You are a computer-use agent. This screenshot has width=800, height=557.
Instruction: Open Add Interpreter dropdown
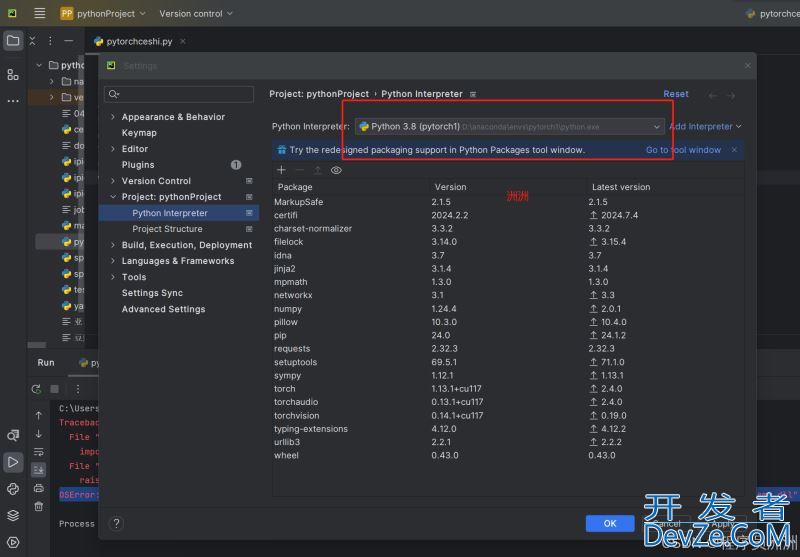(x=705, y=126)
